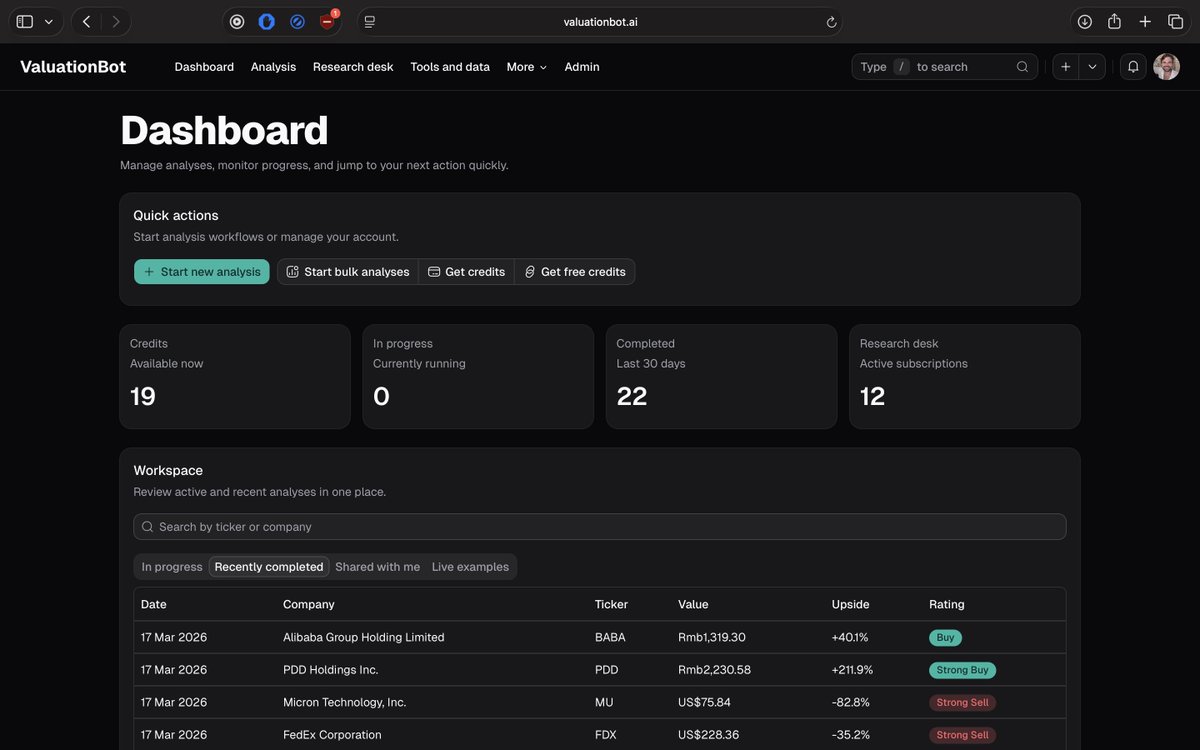The height and width of the screenshot is (750, 1200).
Task: Click the Ticker column header
Action: (x=611, y=604)
